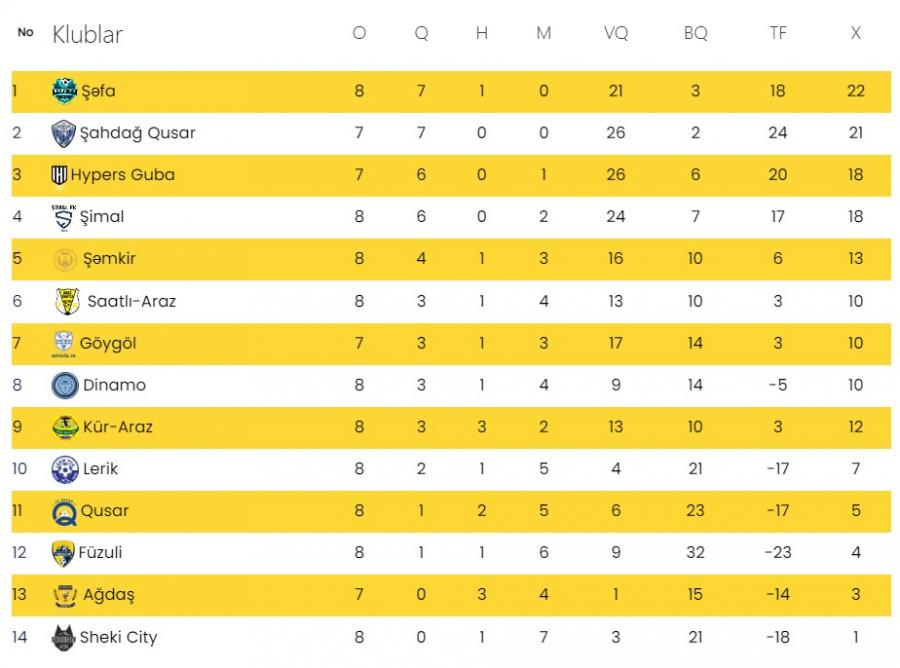Click the BQ column header
The width and height of the screenshot is (900, 668).
click(x=696, y=33)
